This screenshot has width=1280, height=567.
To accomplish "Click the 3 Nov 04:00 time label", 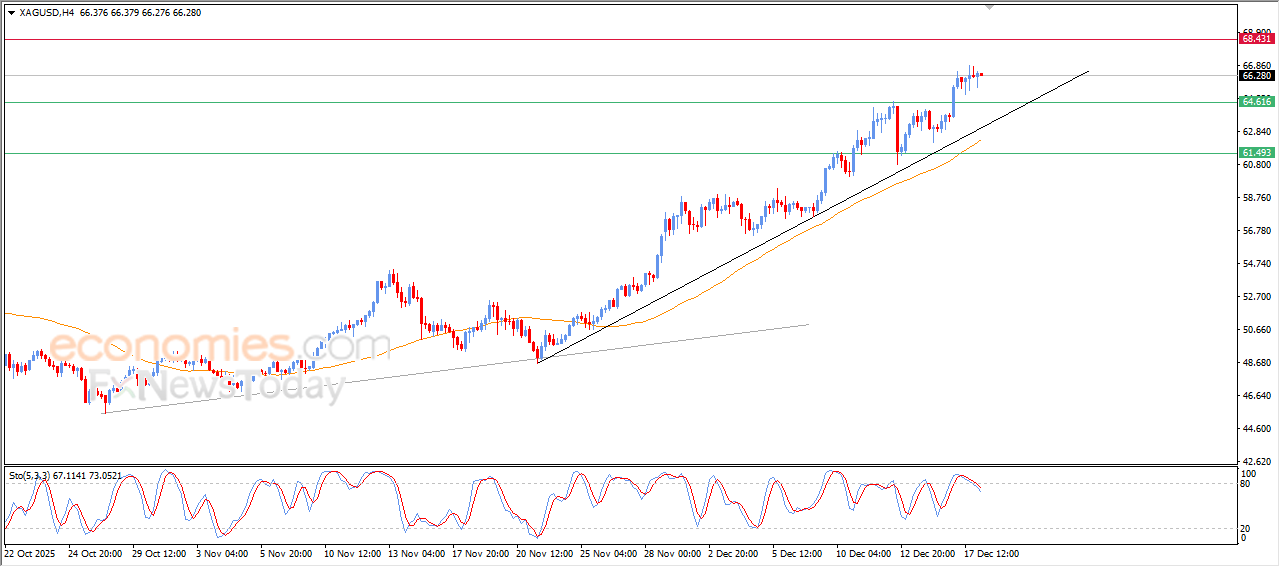I will coord(223,553).
